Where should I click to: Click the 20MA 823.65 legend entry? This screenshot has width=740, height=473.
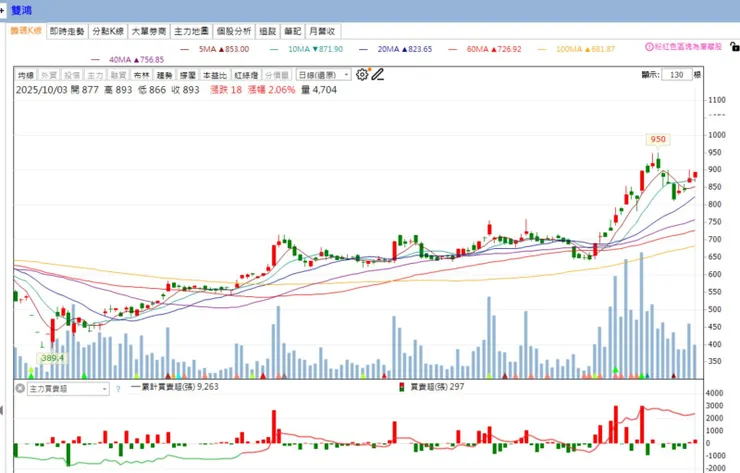(396, 49)
